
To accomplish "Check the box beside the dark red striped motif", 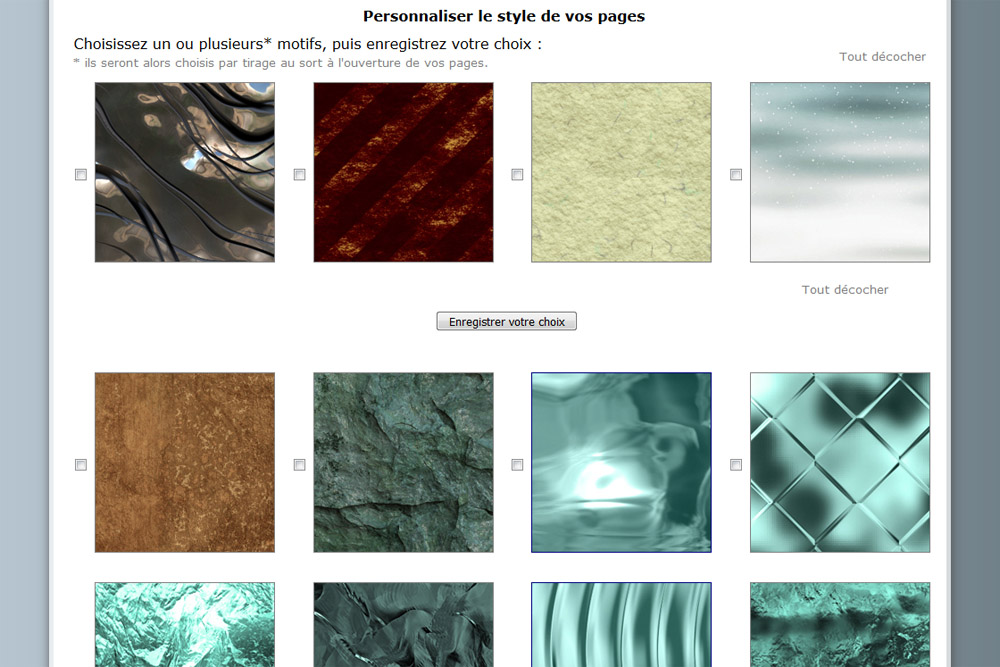I will point(300,175).
